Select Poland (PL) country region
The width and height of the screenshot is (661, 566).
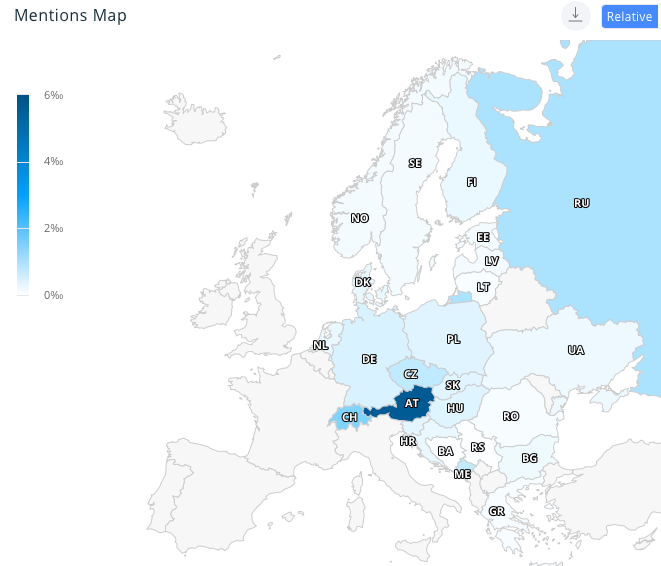point(453,339)
